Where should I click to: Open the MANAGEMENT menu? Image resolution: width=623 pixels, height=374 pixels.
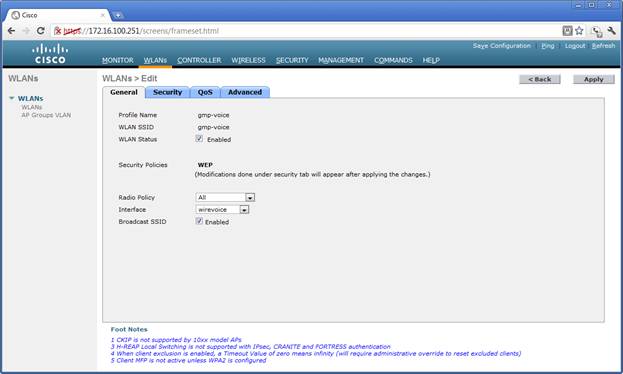coord(341,60)
